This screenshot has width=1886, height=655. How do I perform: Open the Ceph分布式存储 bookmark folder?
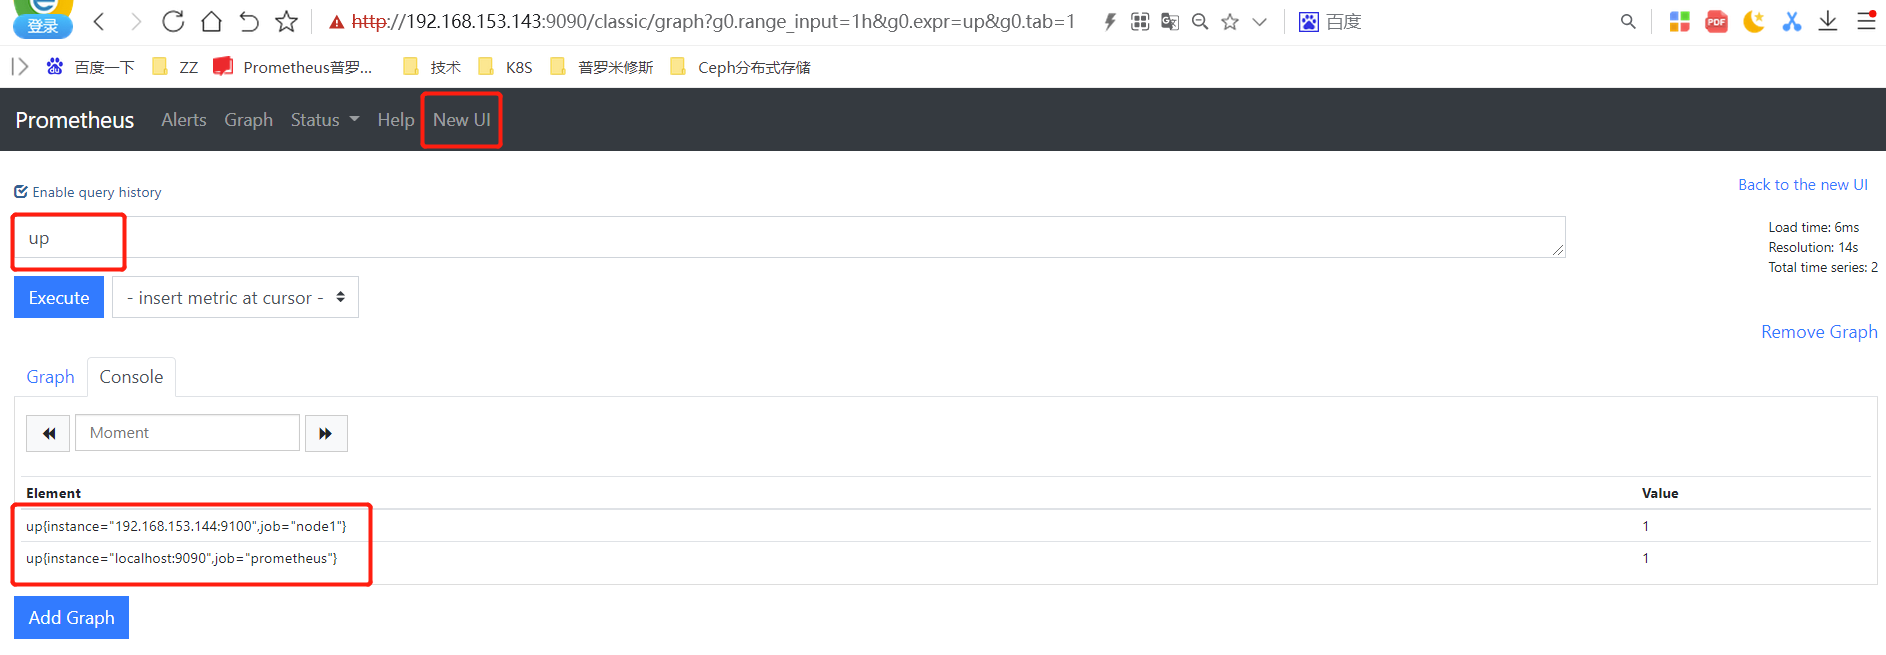740,67
